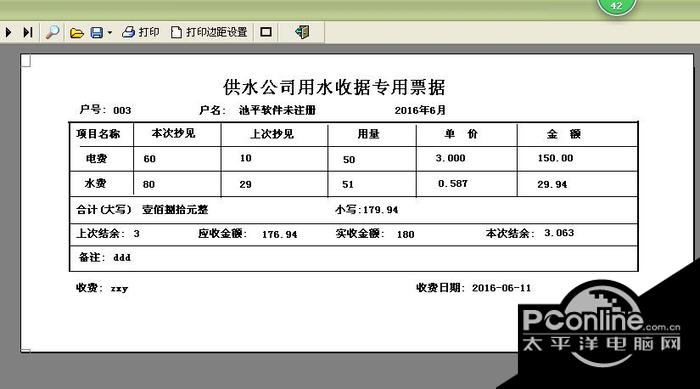Open the magnifier zoom tool
The height and width of the screenshot is (389, 700).
(x=53, y=32)
